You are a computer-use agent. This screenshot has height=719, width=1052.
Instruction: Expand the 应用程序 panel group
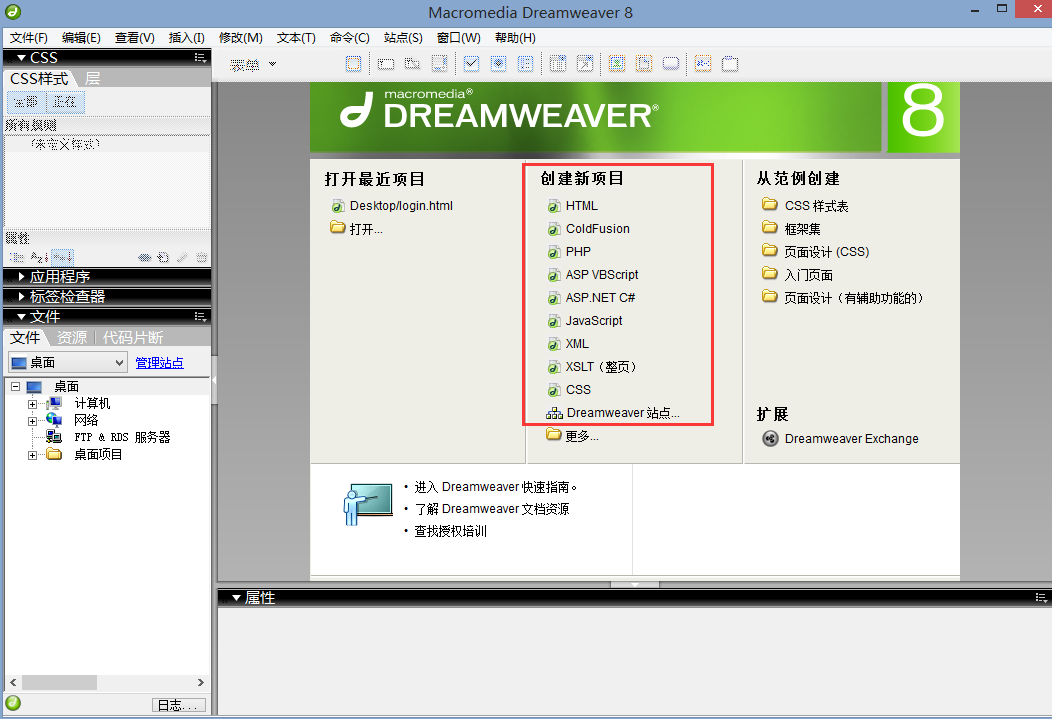[21, 276]
